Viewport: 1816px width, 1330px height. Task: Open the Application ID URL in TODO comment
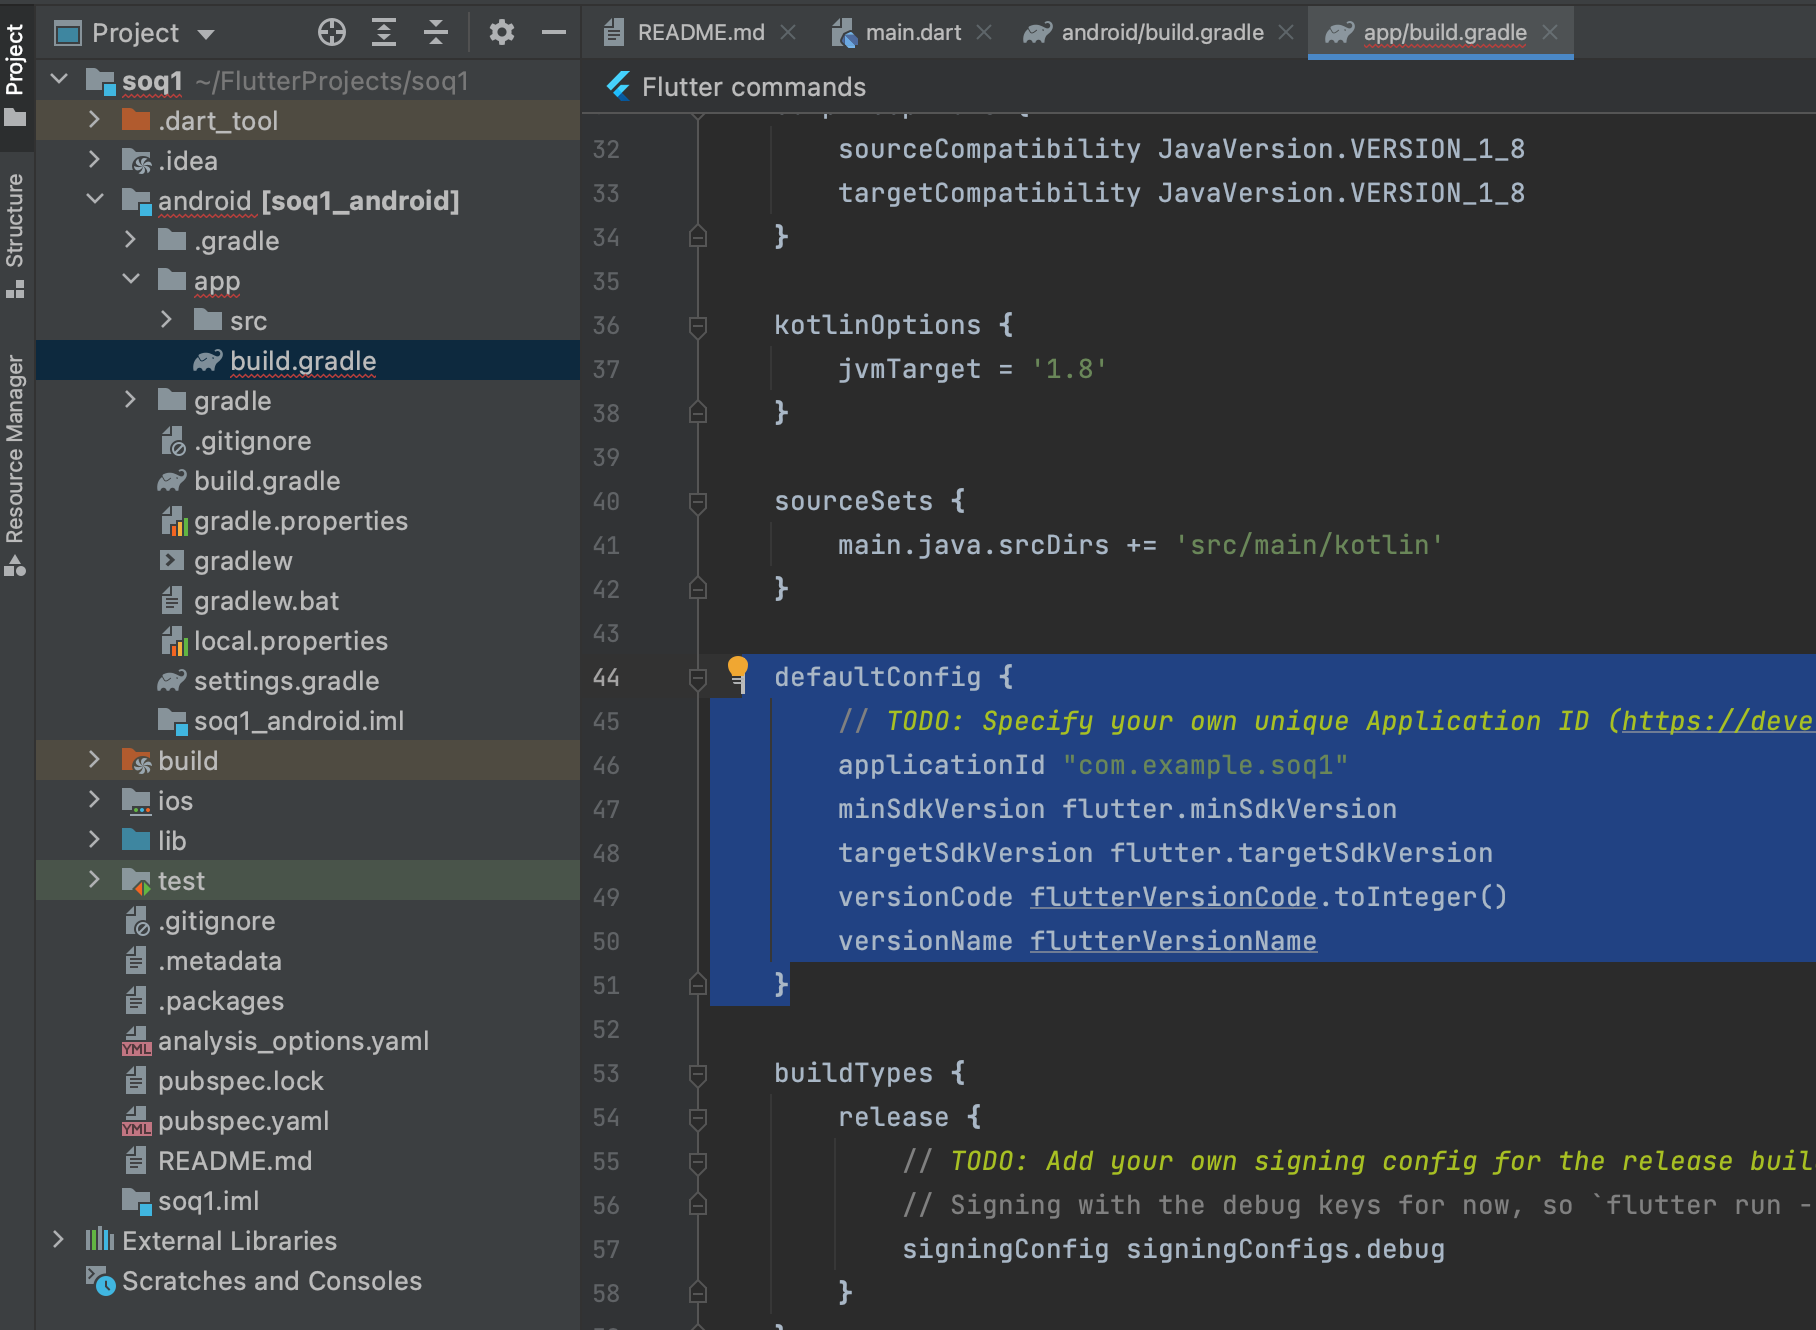tap(1718, 721)
